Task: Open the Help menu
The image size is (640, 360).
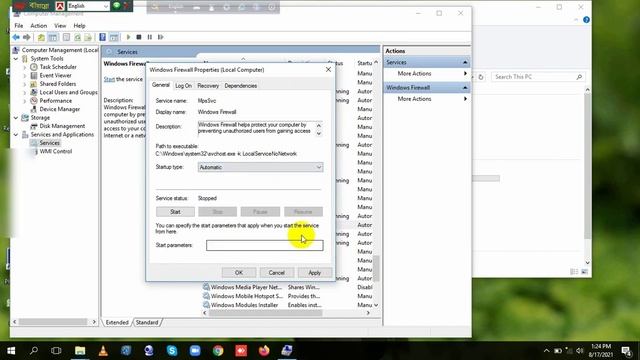Action: pyautogui.click(x=79, y=26)
